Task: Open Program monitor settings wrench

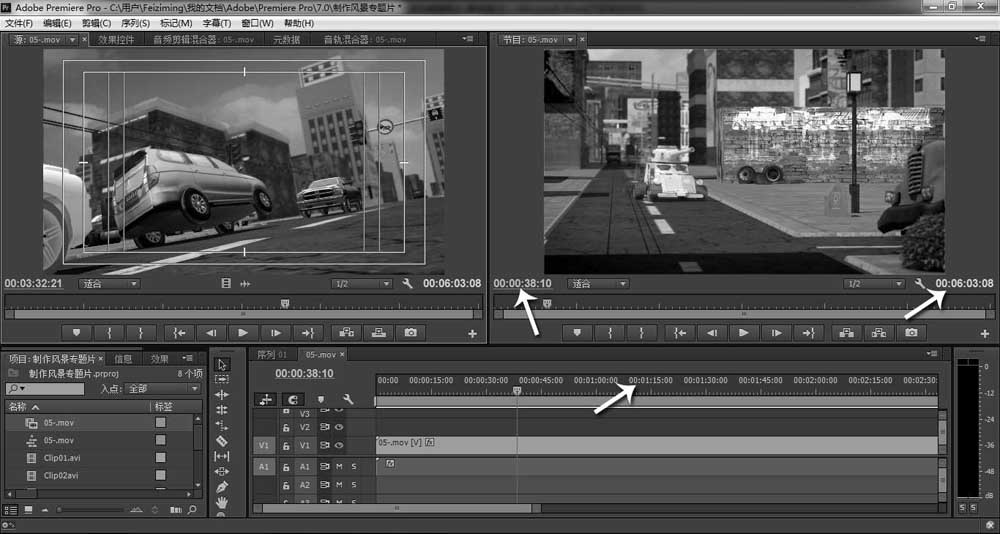Action: pyautogui.click(x=920, y=283)
